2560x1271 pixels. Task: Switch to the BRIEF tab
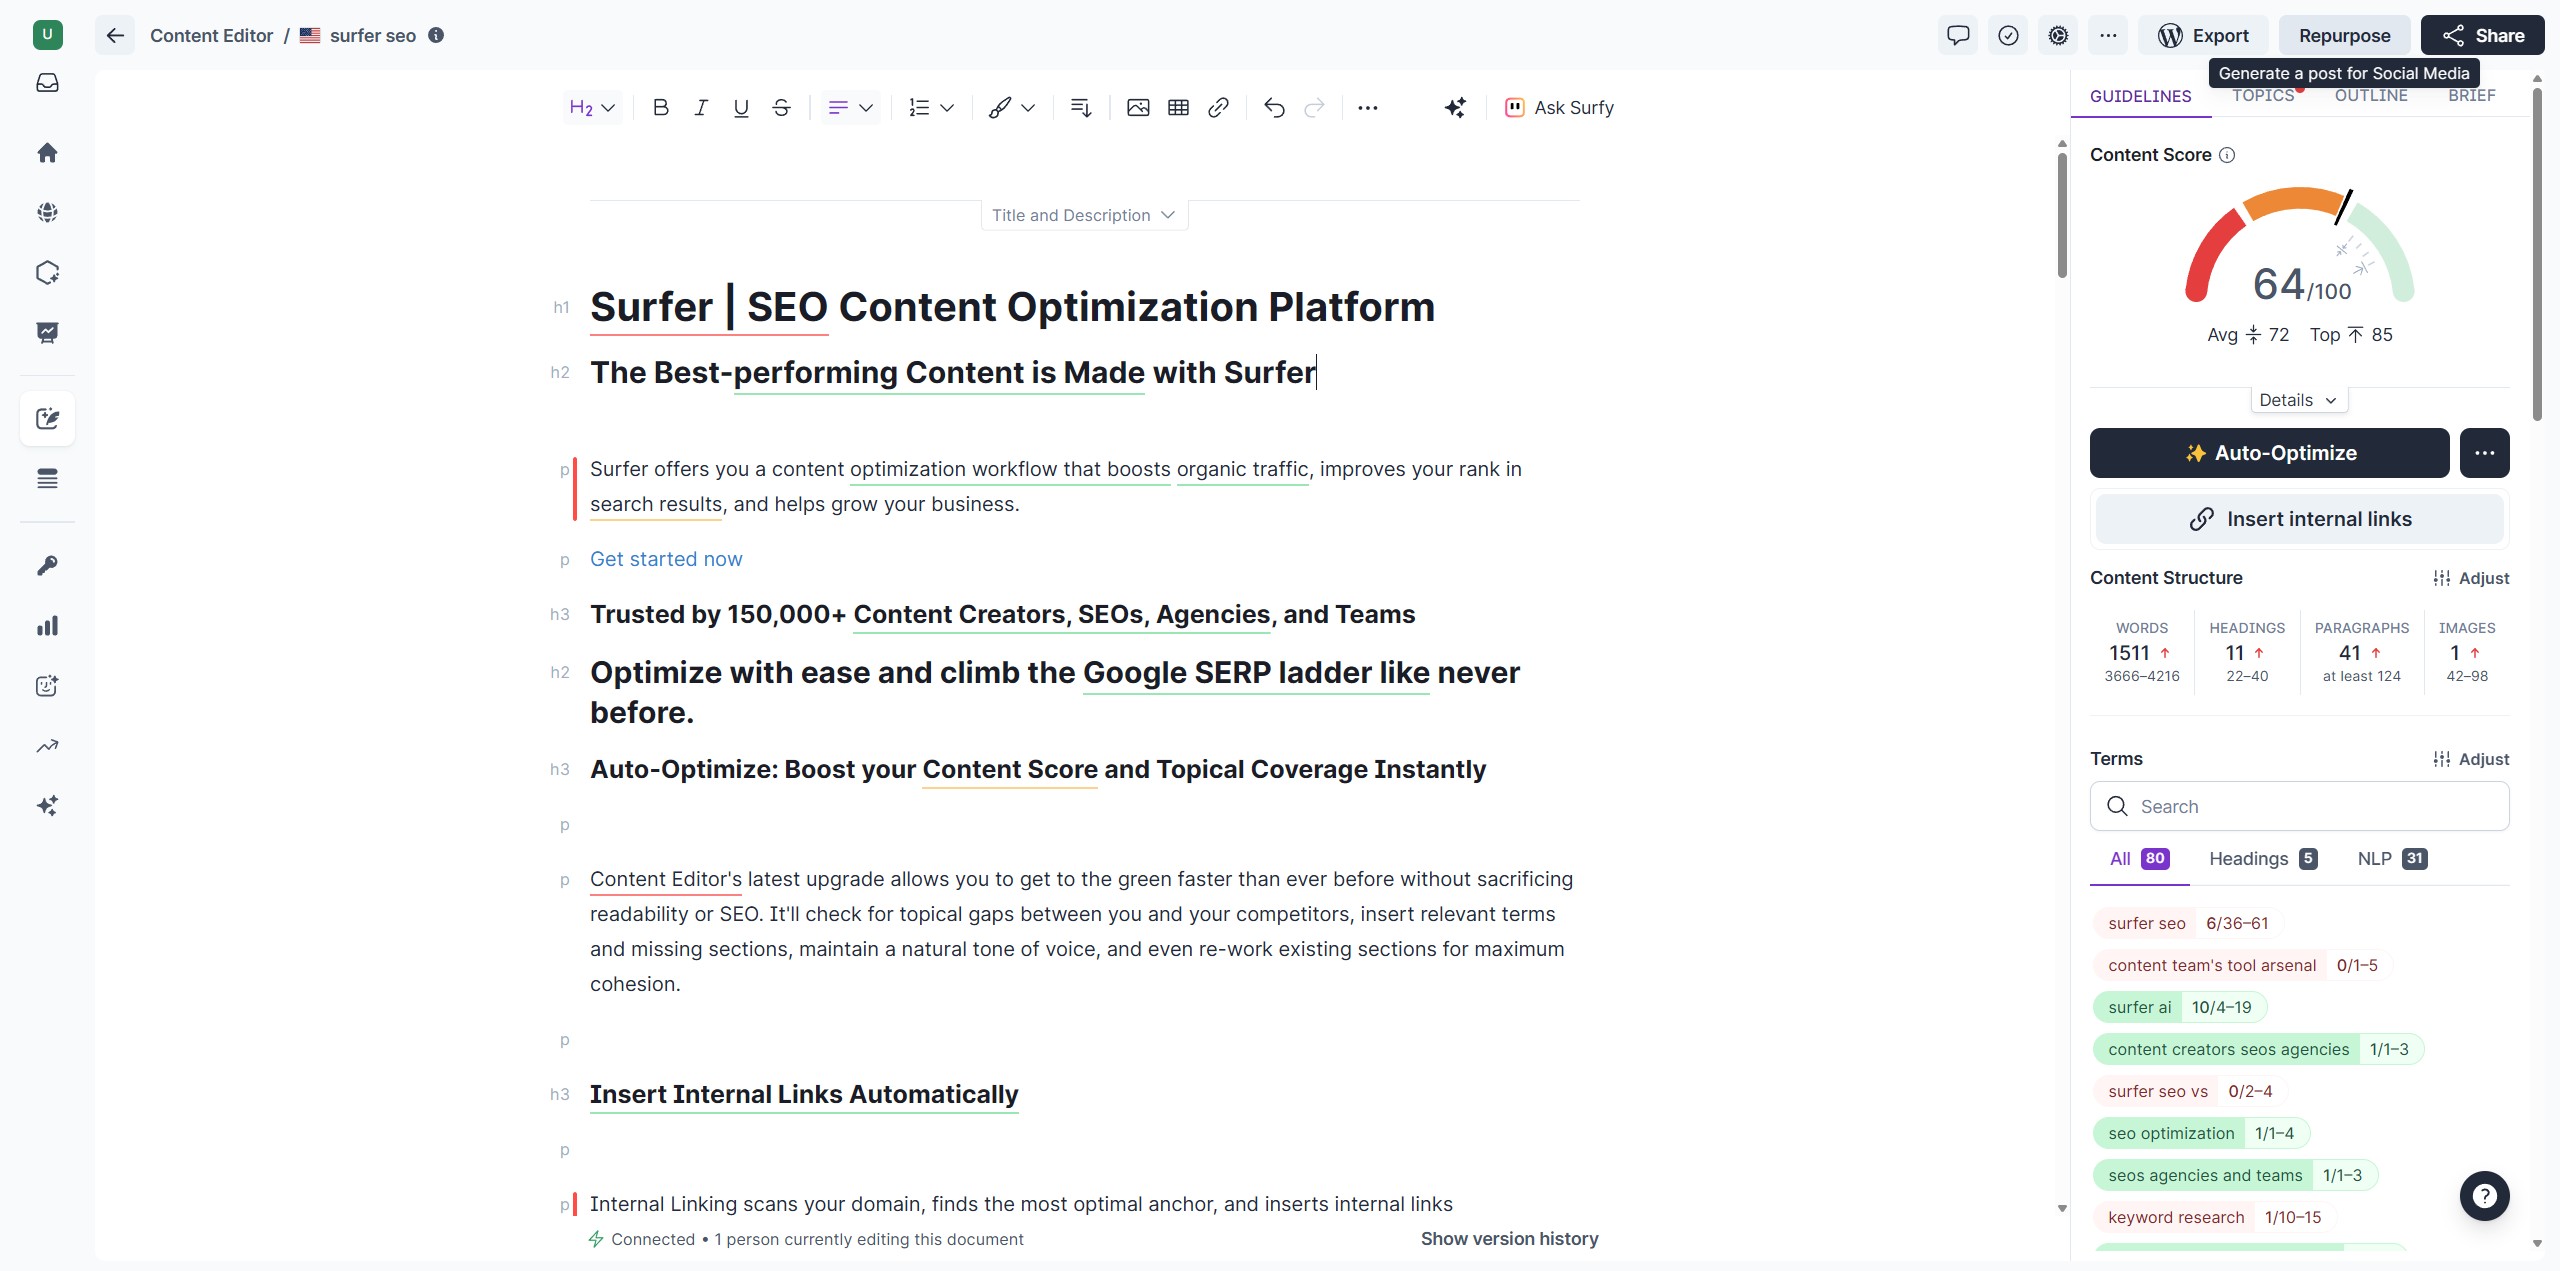(2471, 96)
